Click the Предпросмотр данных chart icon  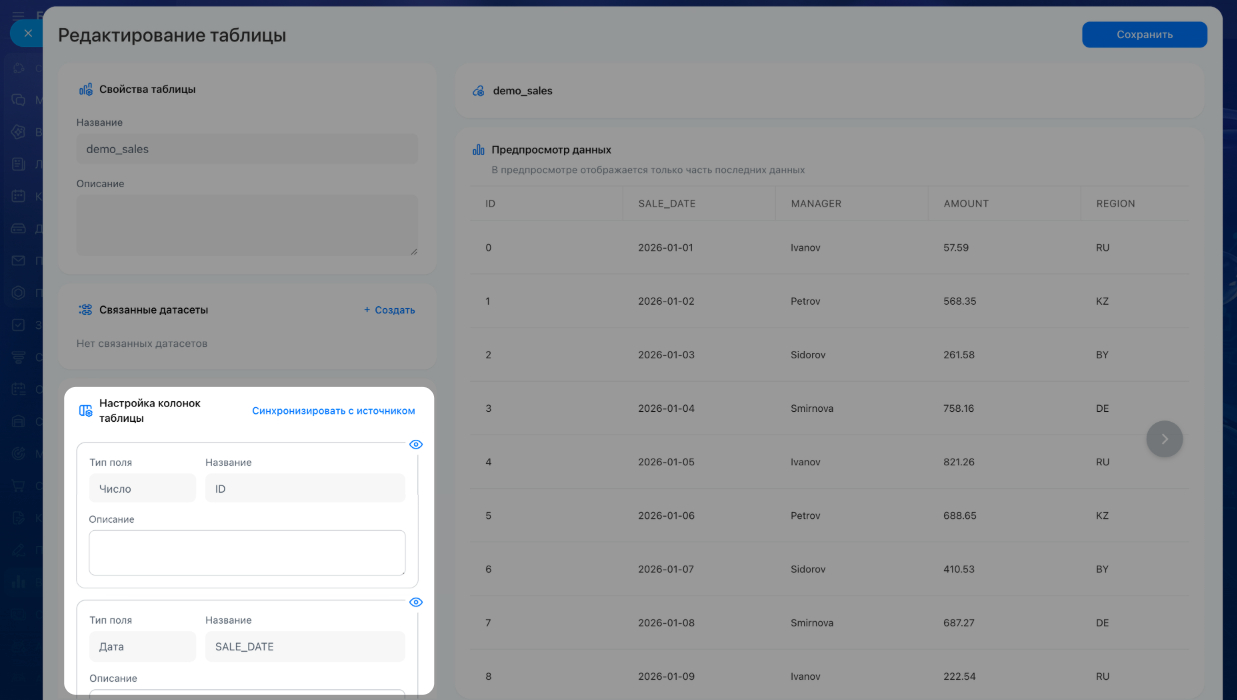pyautogui.click(x=479, y=150)
